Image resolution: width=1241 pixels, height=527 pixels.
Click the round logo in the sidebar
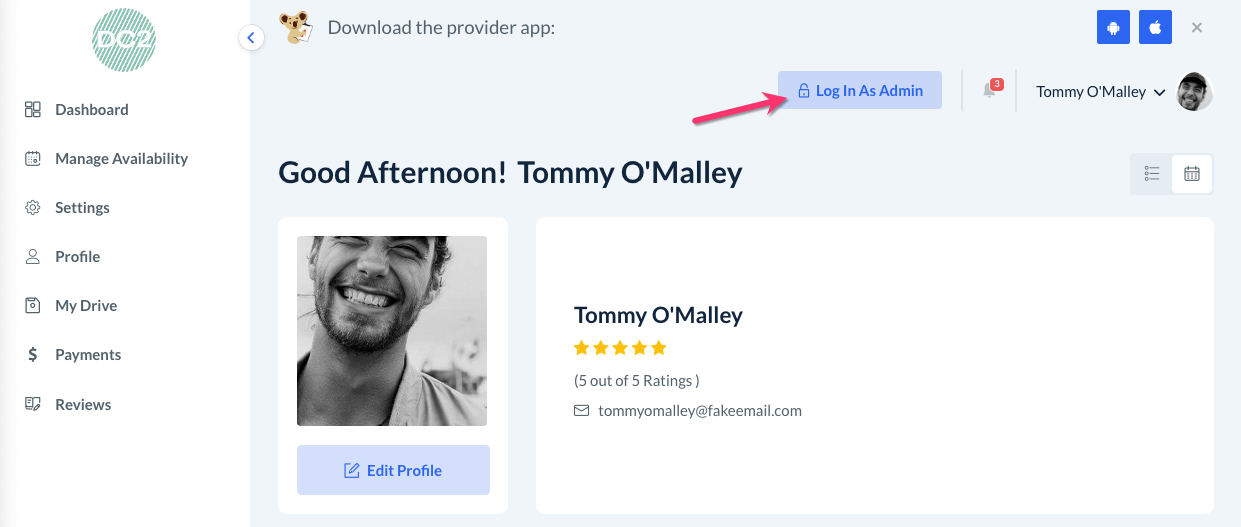(124, 41)
